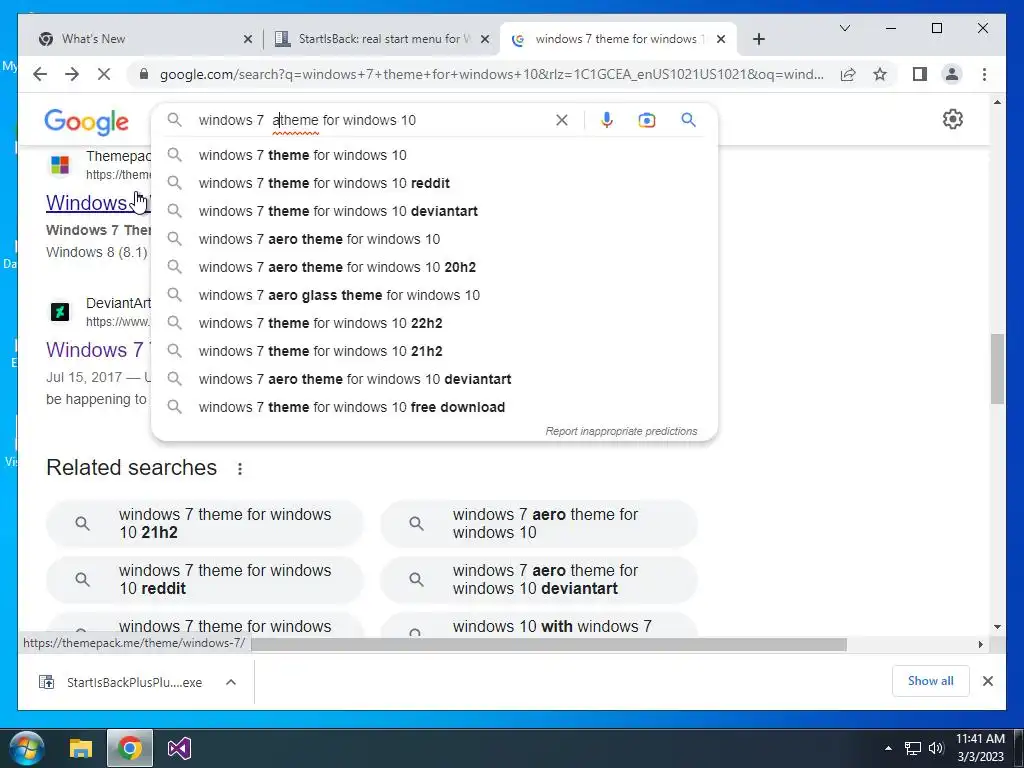This screenshot has height=768, width=1024.
Task: Open File Explorer from the taskbar
Action: 81,748
